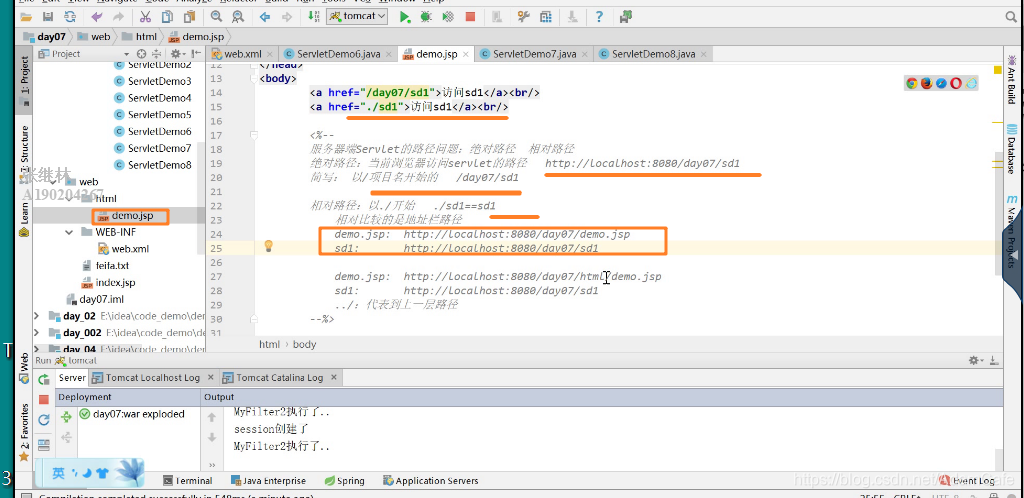Viewport: 1024px width, 498px height.
Task: Open page in Chrome browser icon
Action: [x=912, y=83]
